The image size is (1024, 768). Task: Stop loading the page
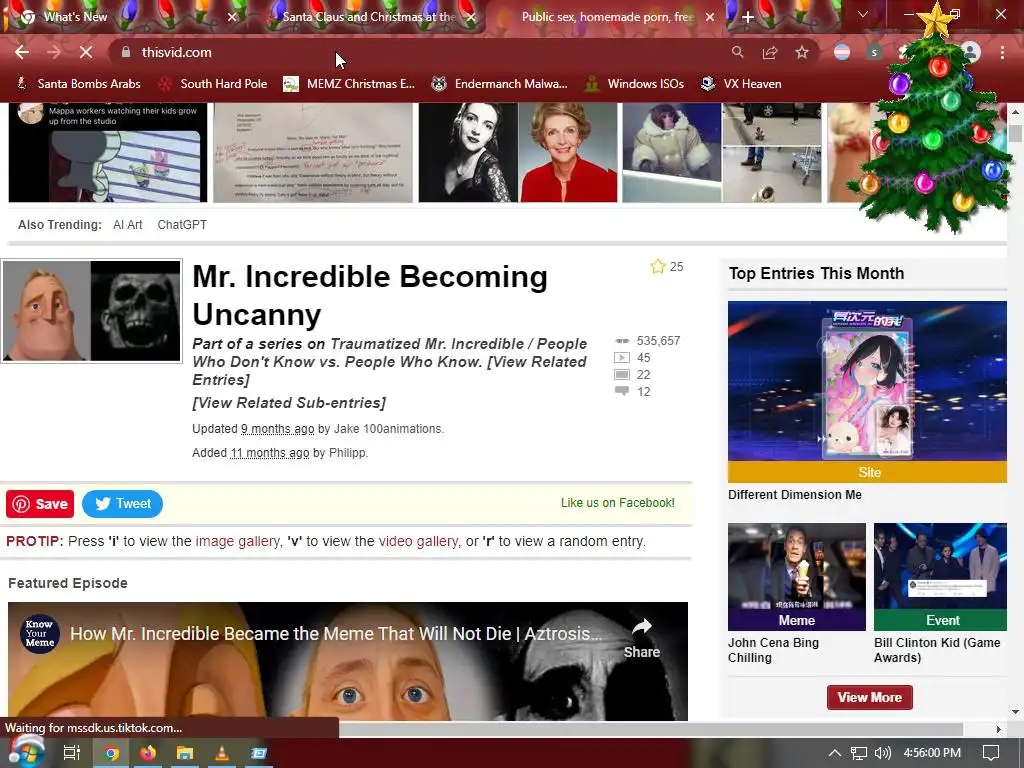(x=86, y=52)
